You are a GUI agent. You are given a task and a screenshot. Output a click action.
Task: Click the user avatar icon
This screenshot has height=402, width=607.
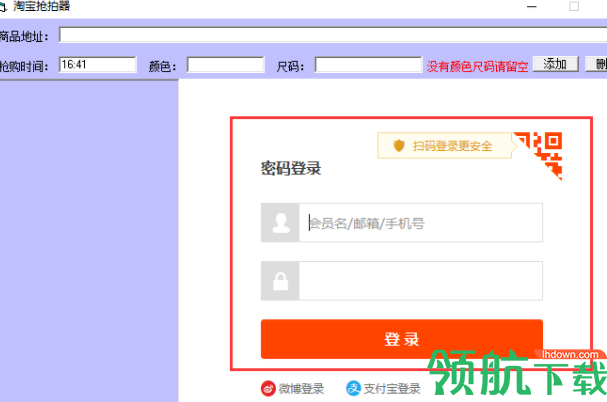tap(280, 223)
